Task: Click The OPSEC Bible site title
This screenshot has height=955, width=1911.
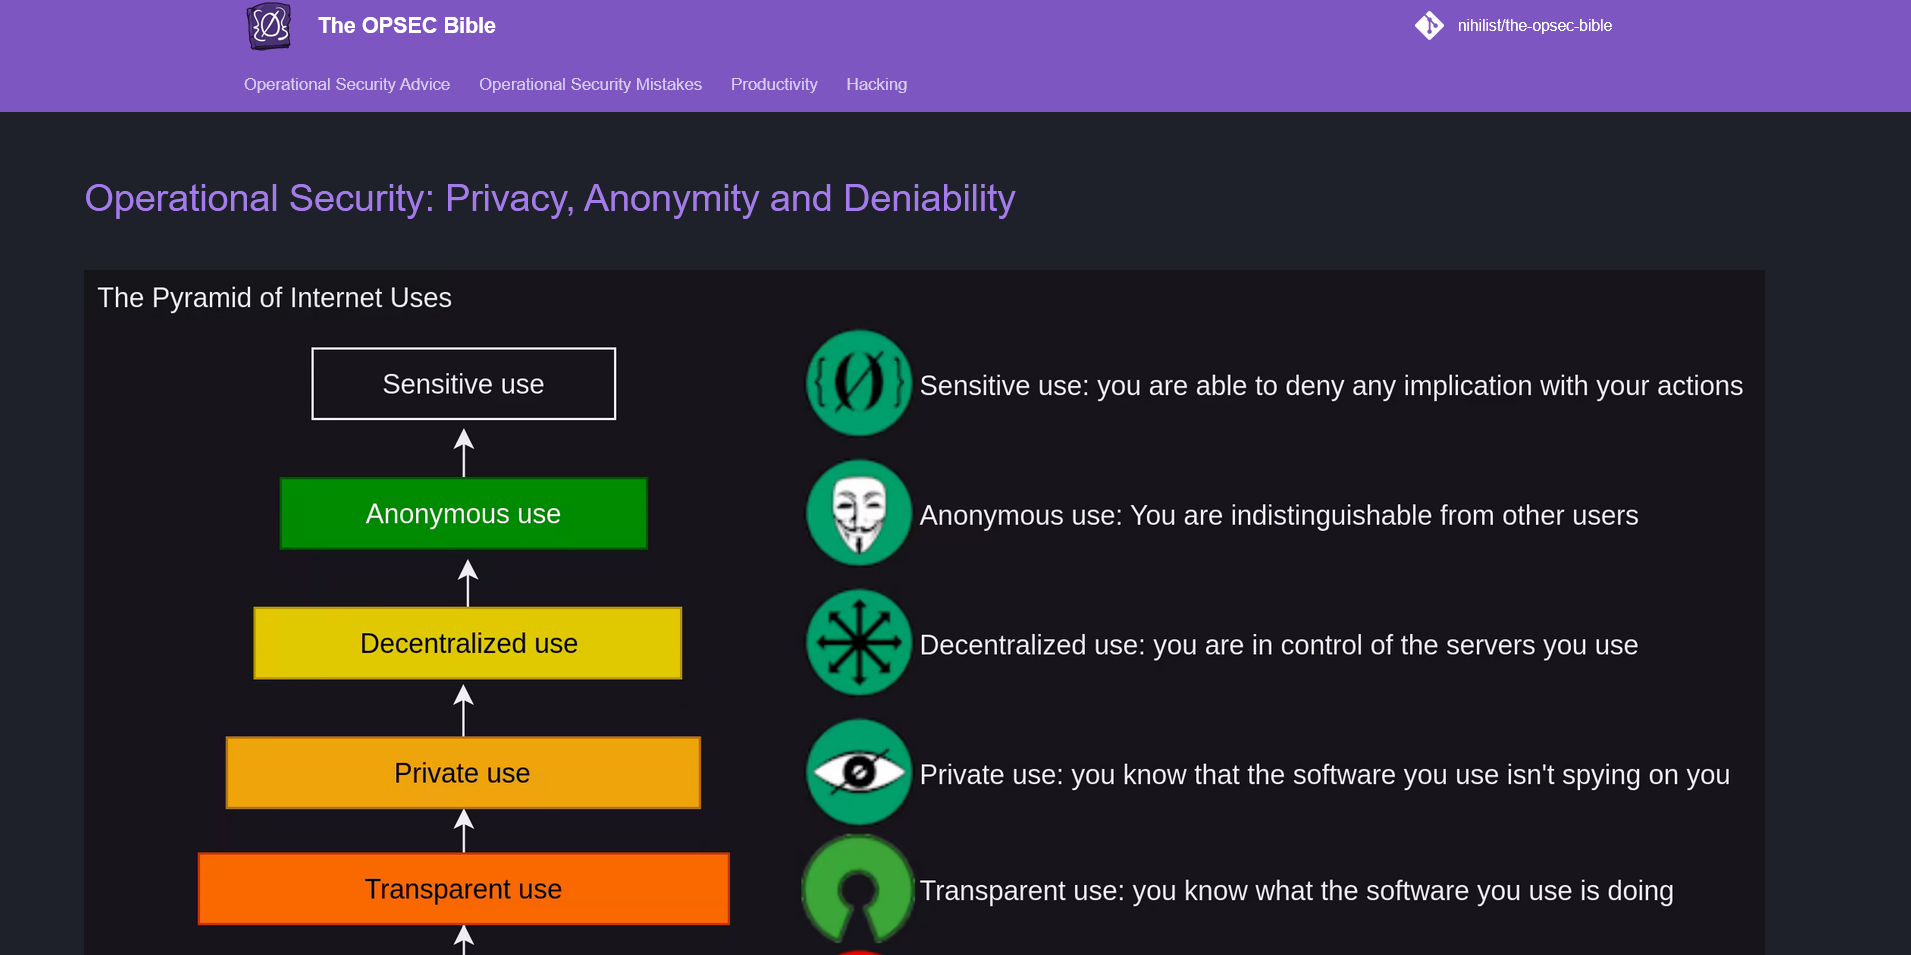Action: click(x=406, y=26)
